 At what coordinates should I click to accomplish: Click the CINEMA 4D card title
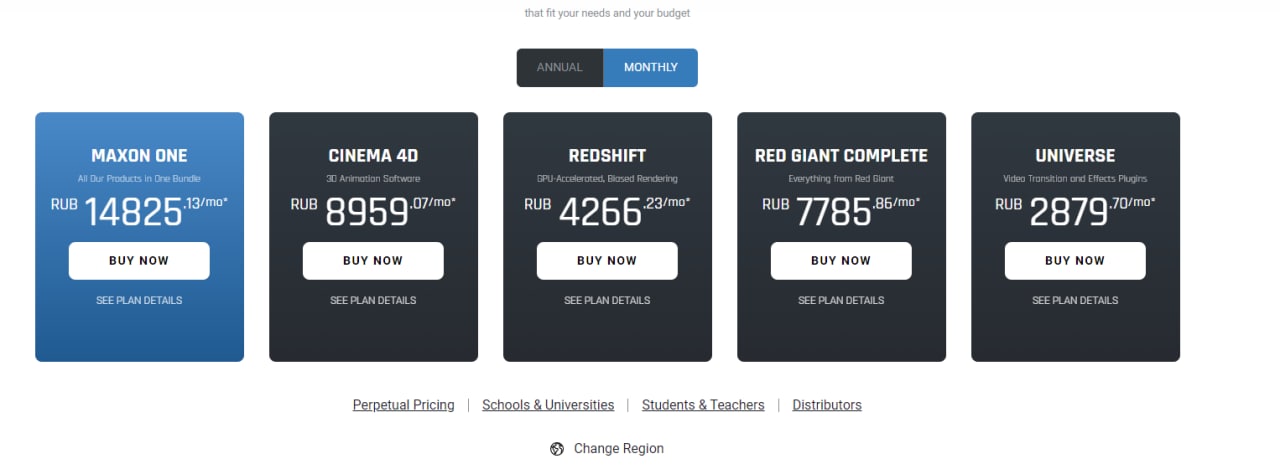pyautogui.click(x=373, y=156)
